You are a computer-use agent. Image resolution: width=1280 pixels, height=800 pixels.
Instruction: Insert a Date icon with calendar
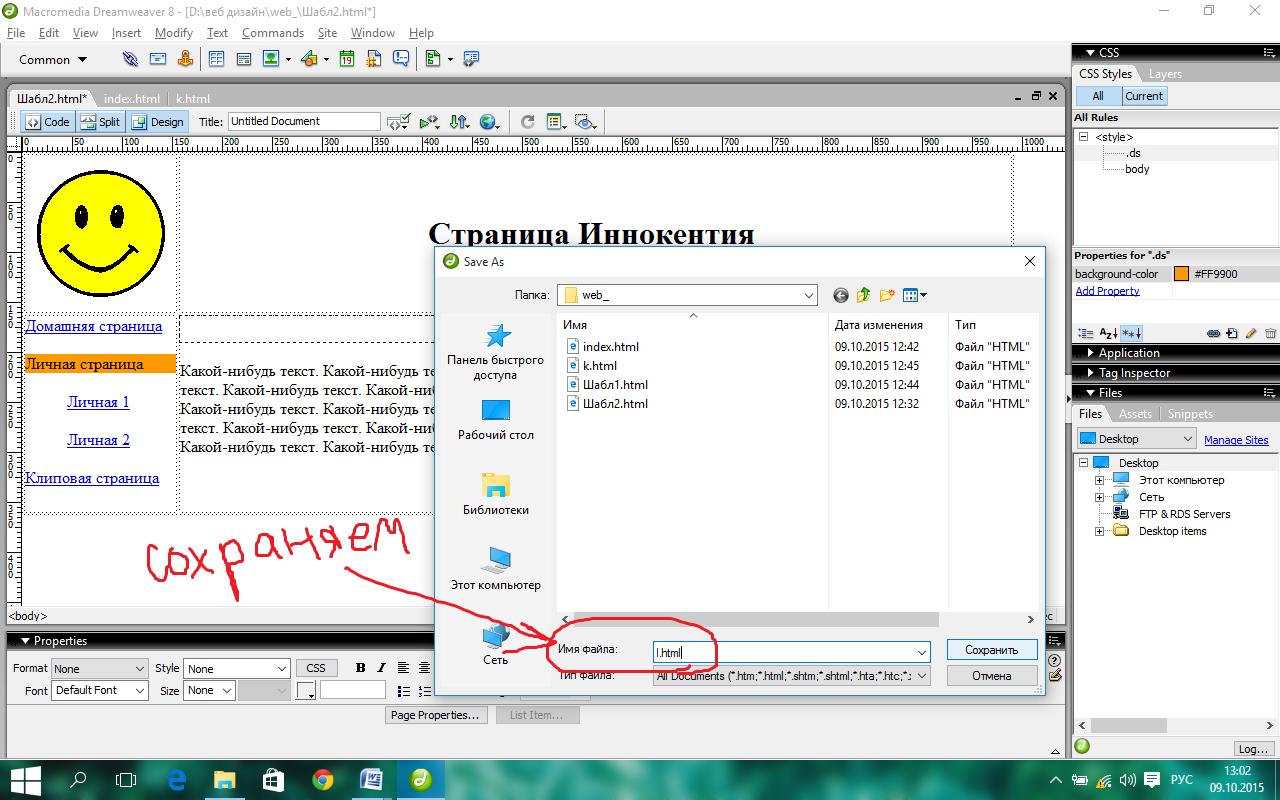tap(347, 60)
